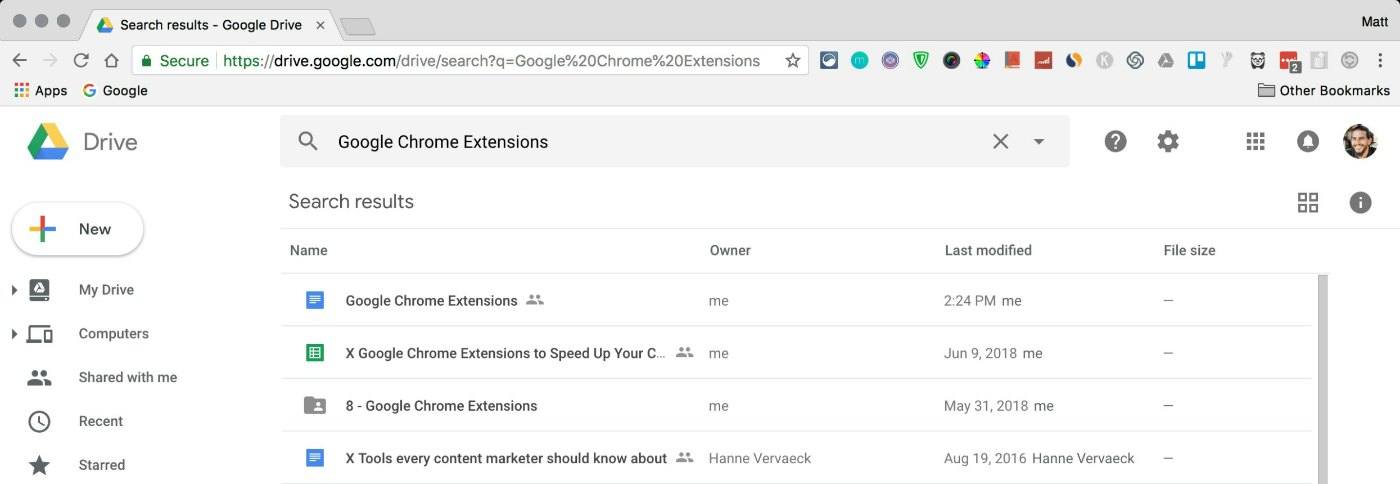This screenshot has height=484, width=1400.
Task: Open Starred files section
Action: (102, 465)
